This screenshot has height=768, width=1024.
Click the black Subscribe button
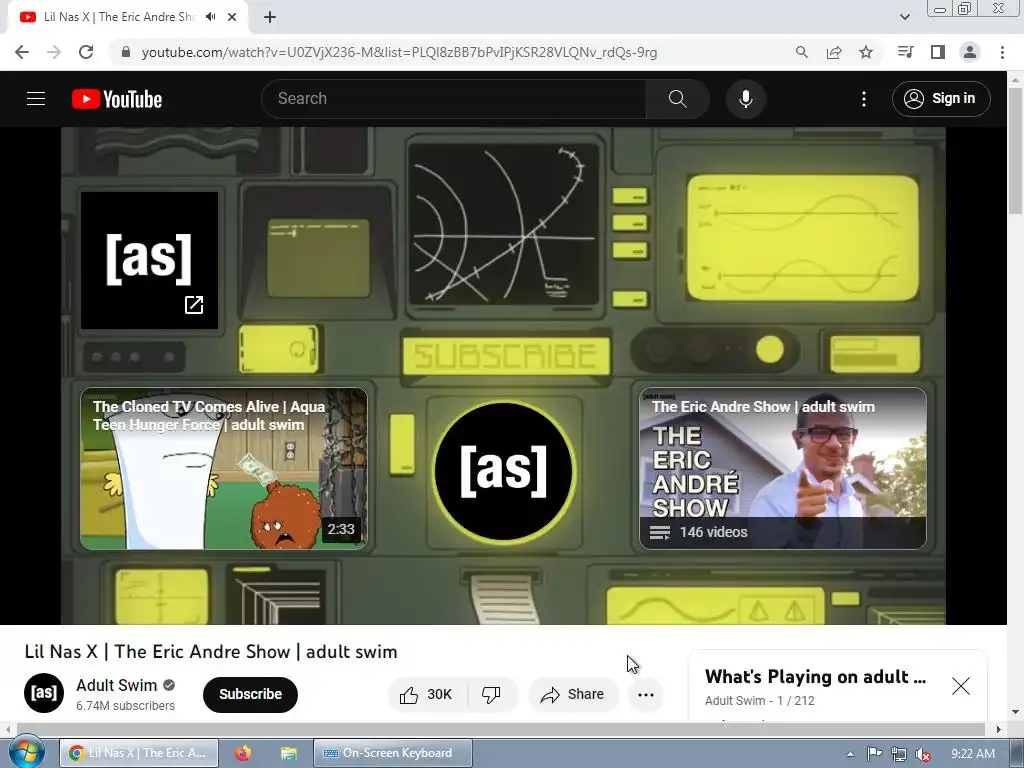coord(250,694)
